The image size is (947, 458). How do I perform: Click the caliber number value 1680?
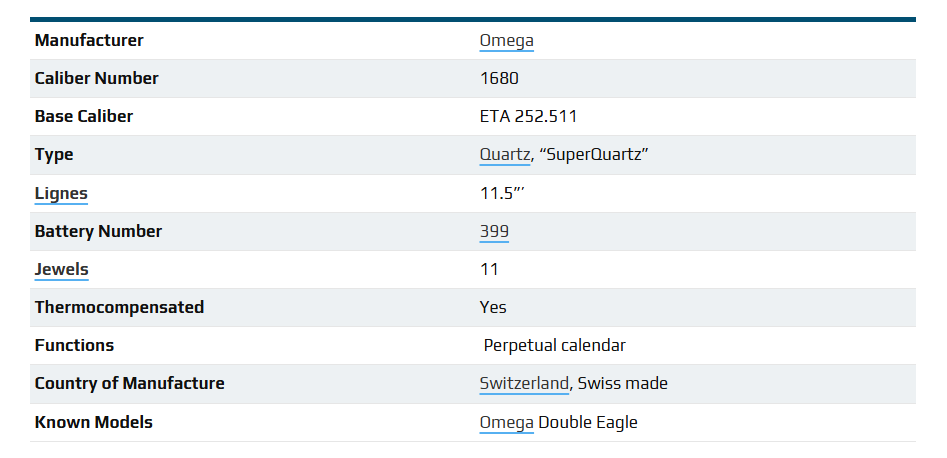click(499, 79)
